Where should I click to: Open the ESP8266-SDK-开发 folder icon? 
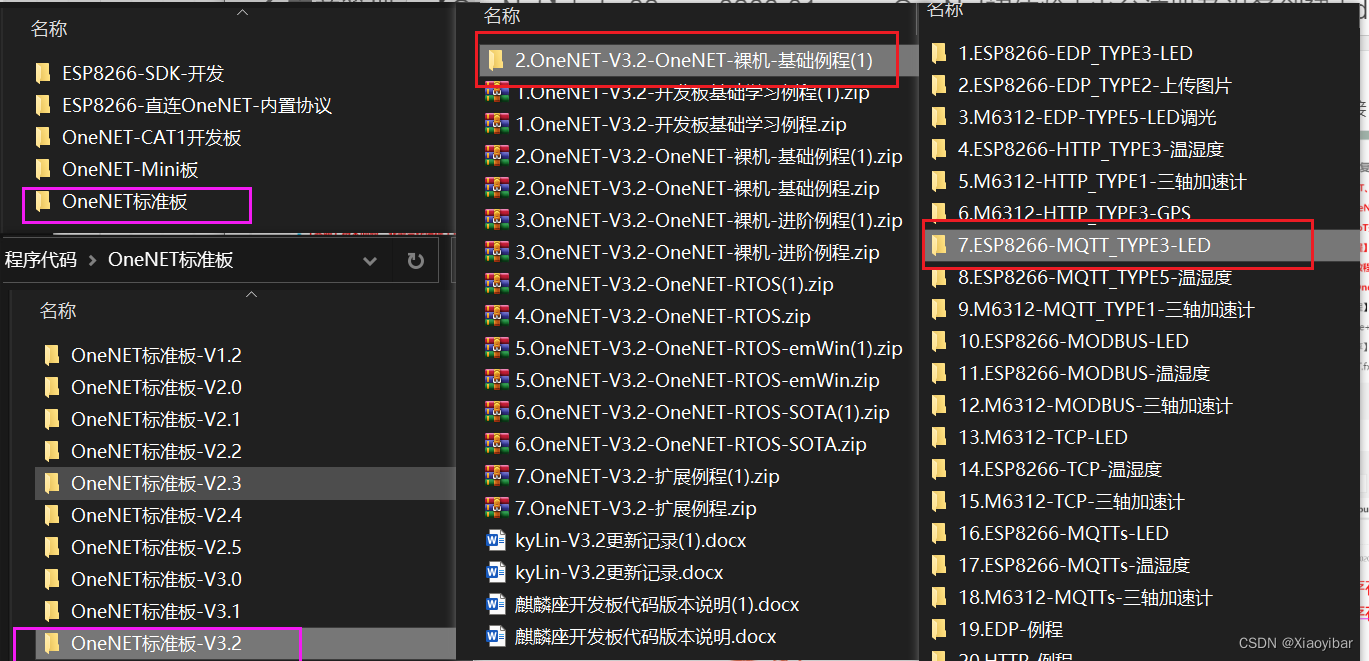42,73
